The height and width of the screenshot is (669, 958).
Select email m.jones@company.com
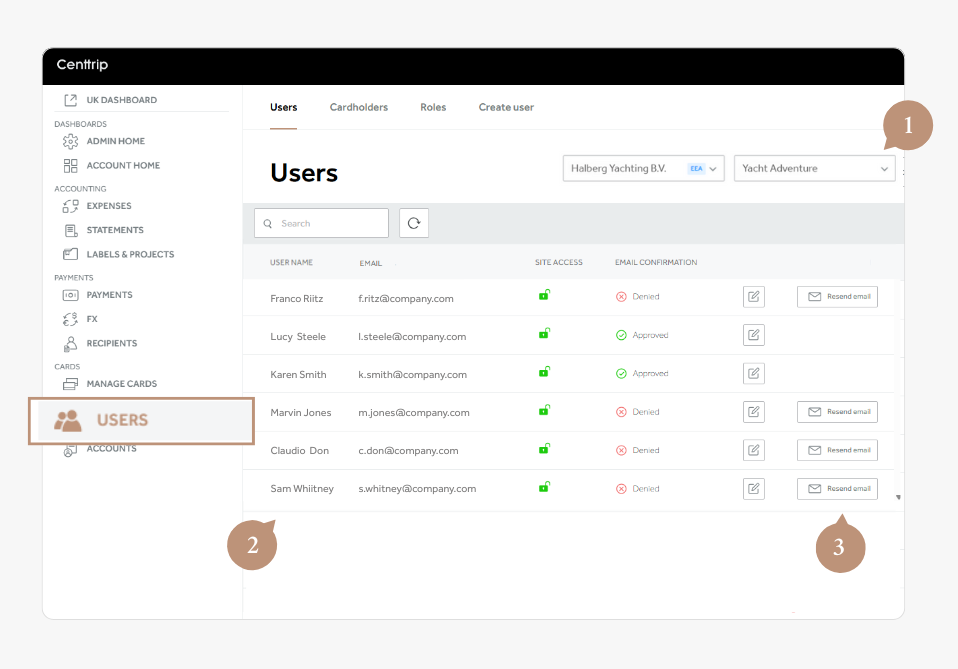(414, 413)
